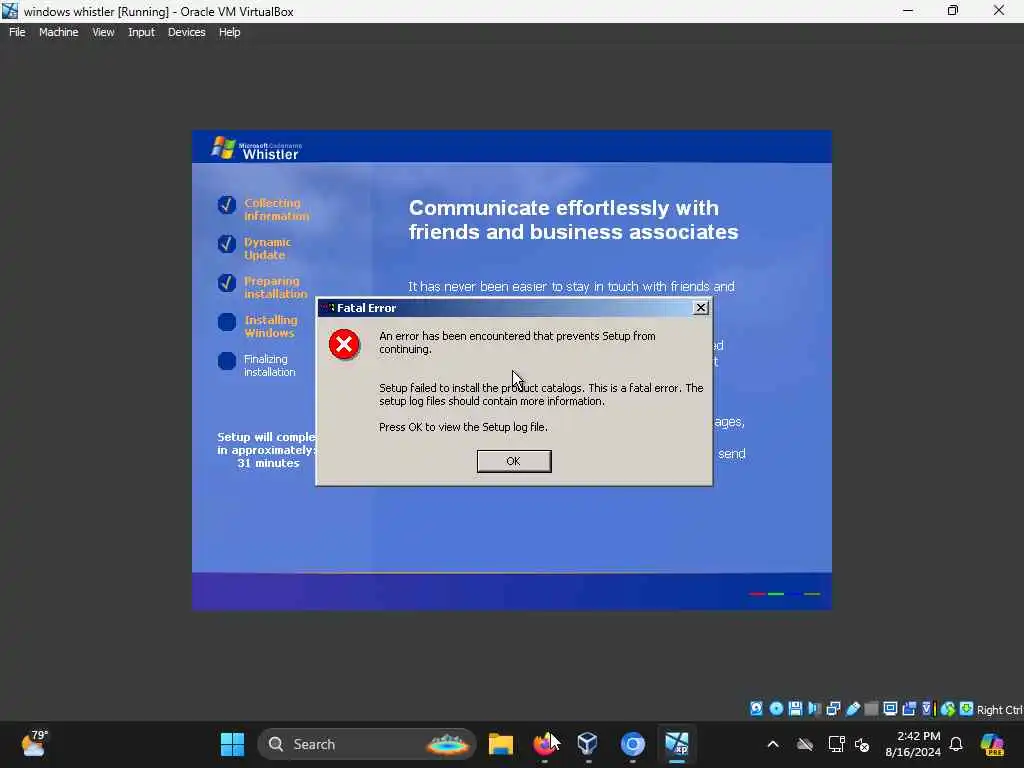Click 'Communicate effortlessly with' heading
1024x768 pixels.
tap(564, 208)
